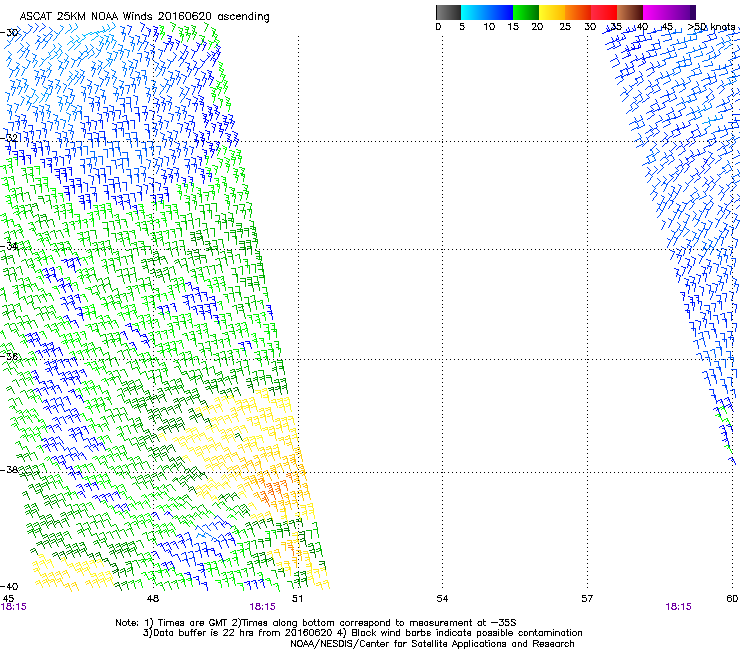Screen dimensions: 740x650
Task: Click the magenta 40-45 knots legend swatch
Action: (x=656, y=12)
